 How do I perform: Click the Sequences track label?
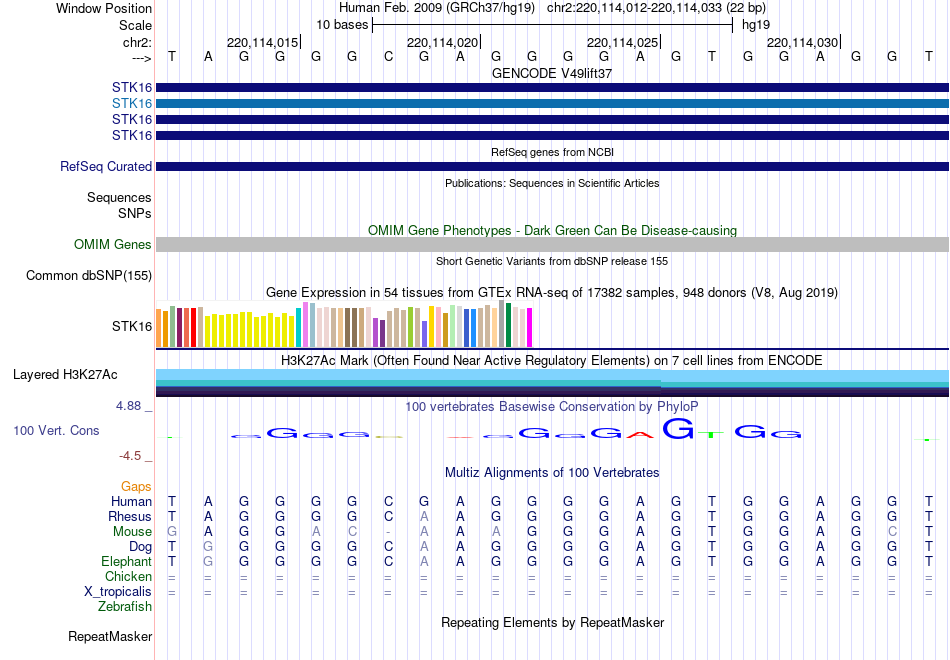(x=119, y=198)
